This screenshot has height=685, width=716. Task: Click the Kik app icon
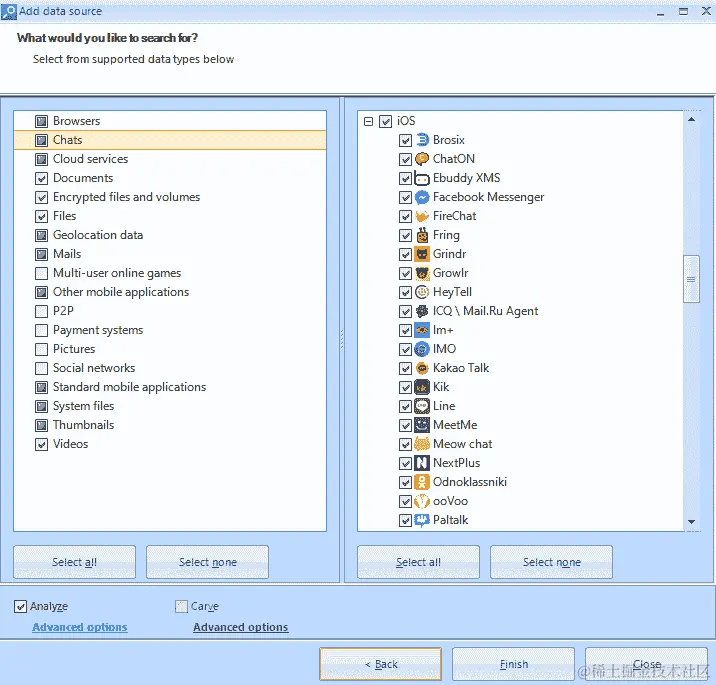click(422, 387)
